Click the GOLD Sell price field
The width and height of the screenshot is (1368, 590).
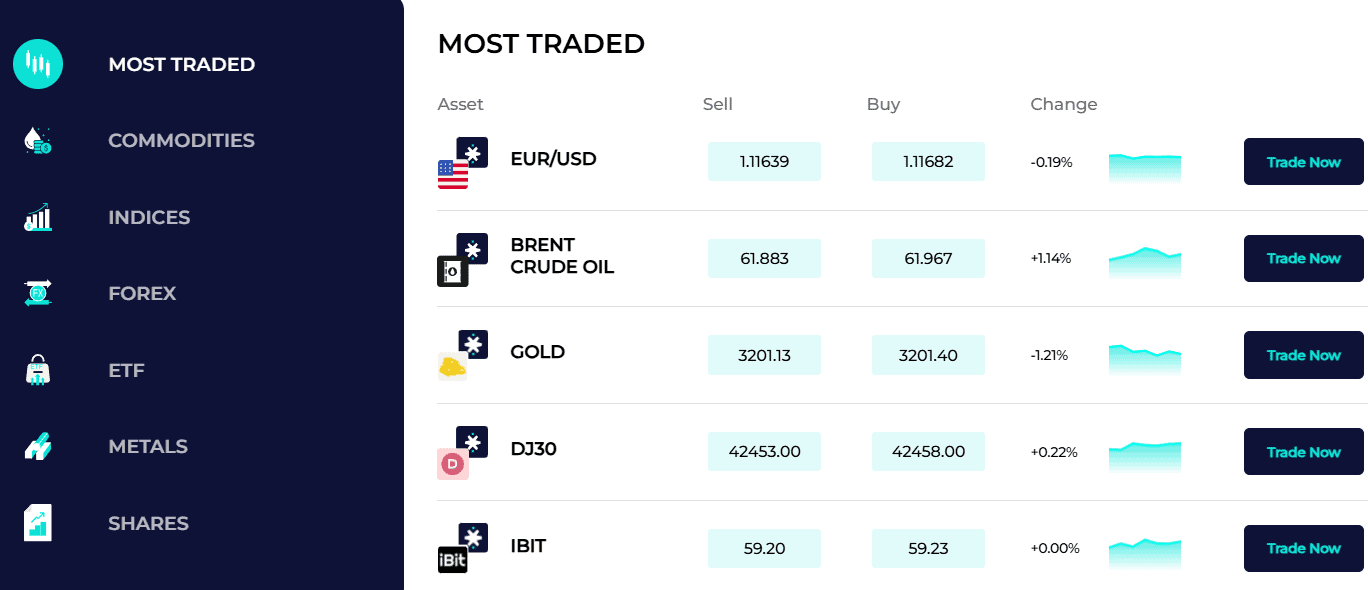764,354
